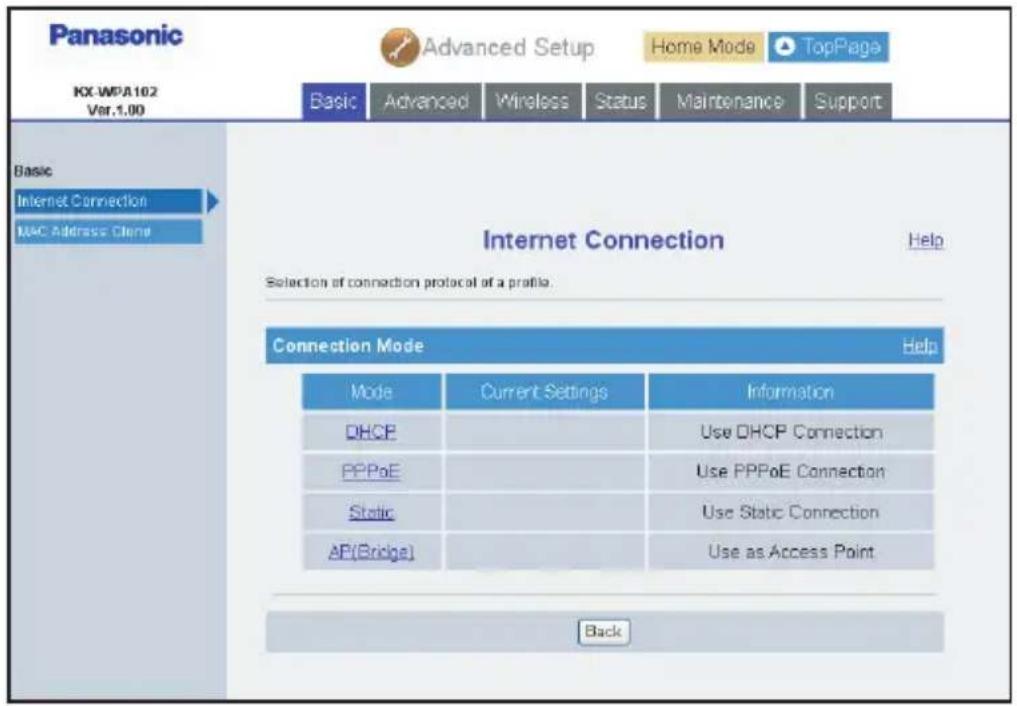Switch to the Advanced tab

click(x=425, y=101)
